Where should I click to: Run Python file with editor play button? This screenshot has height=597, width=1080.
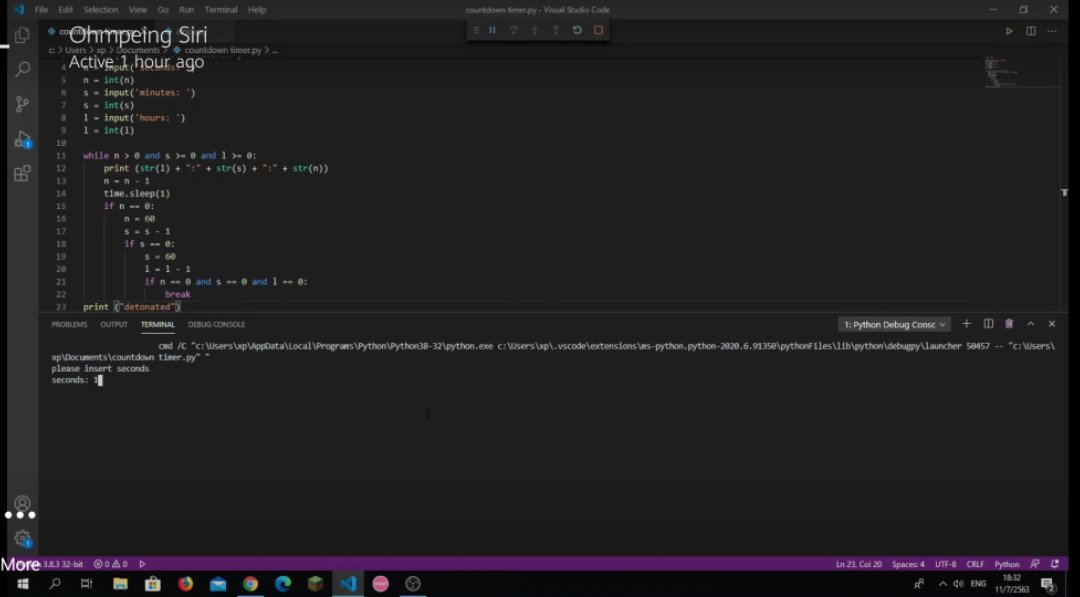(x=1009, y=31)
